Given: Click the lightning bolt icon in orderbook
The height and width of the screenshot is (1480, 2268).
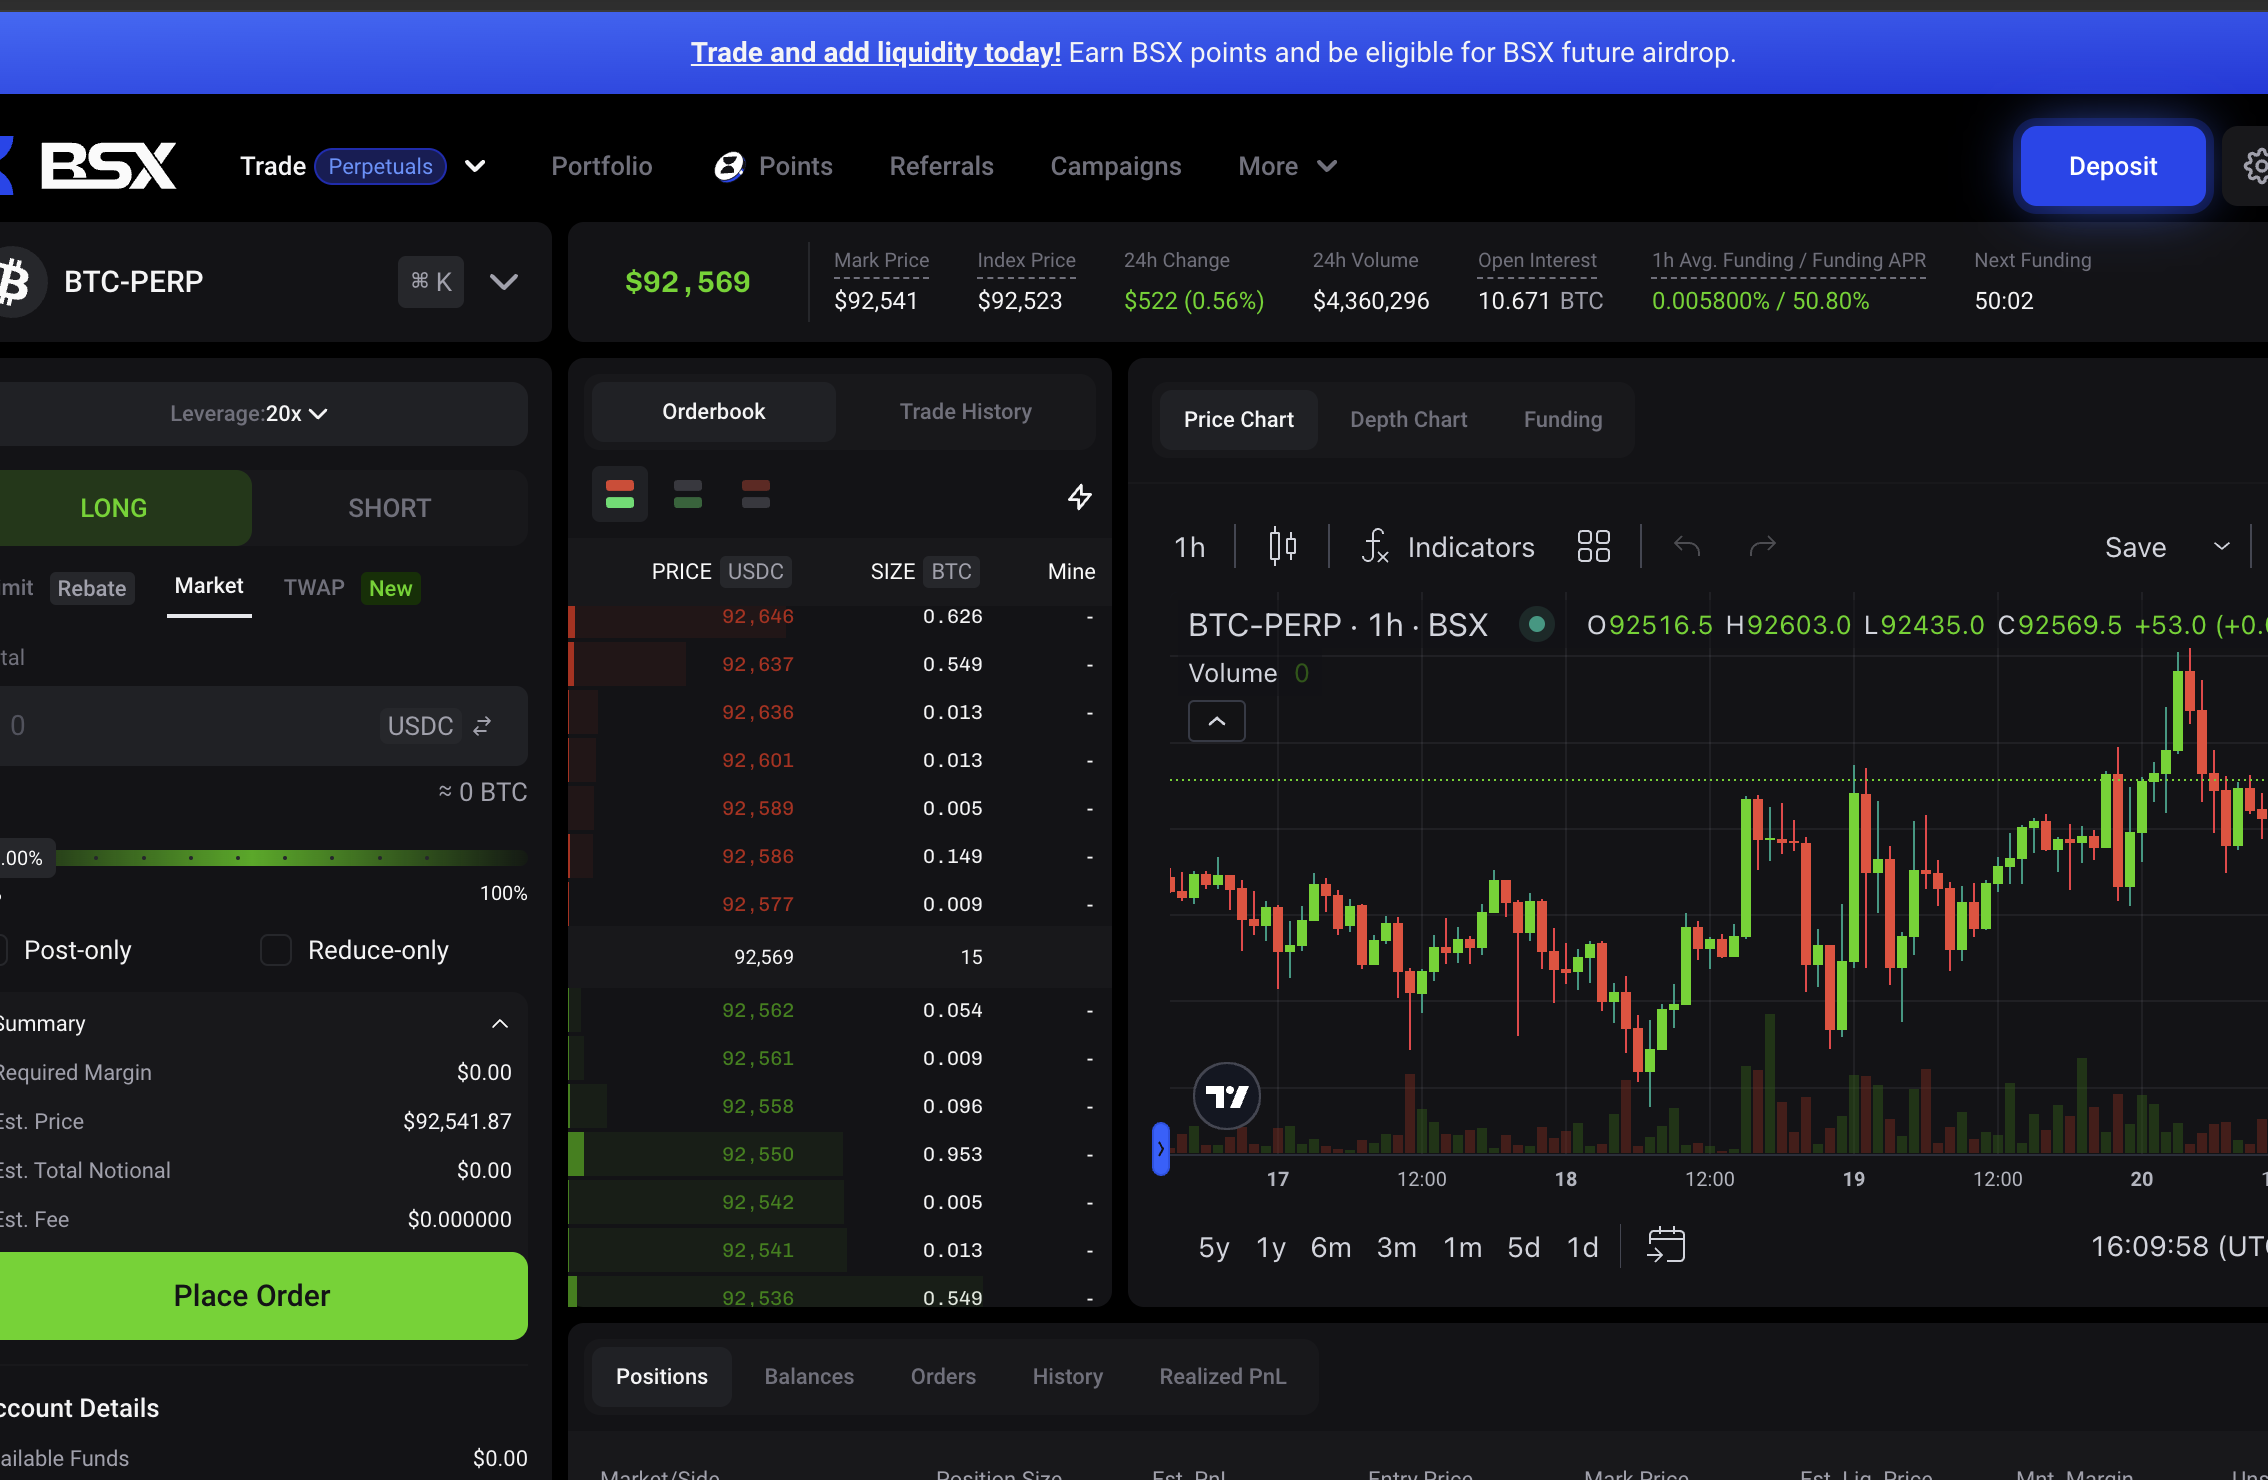Looking at the screenshot, I should 1079,496.
